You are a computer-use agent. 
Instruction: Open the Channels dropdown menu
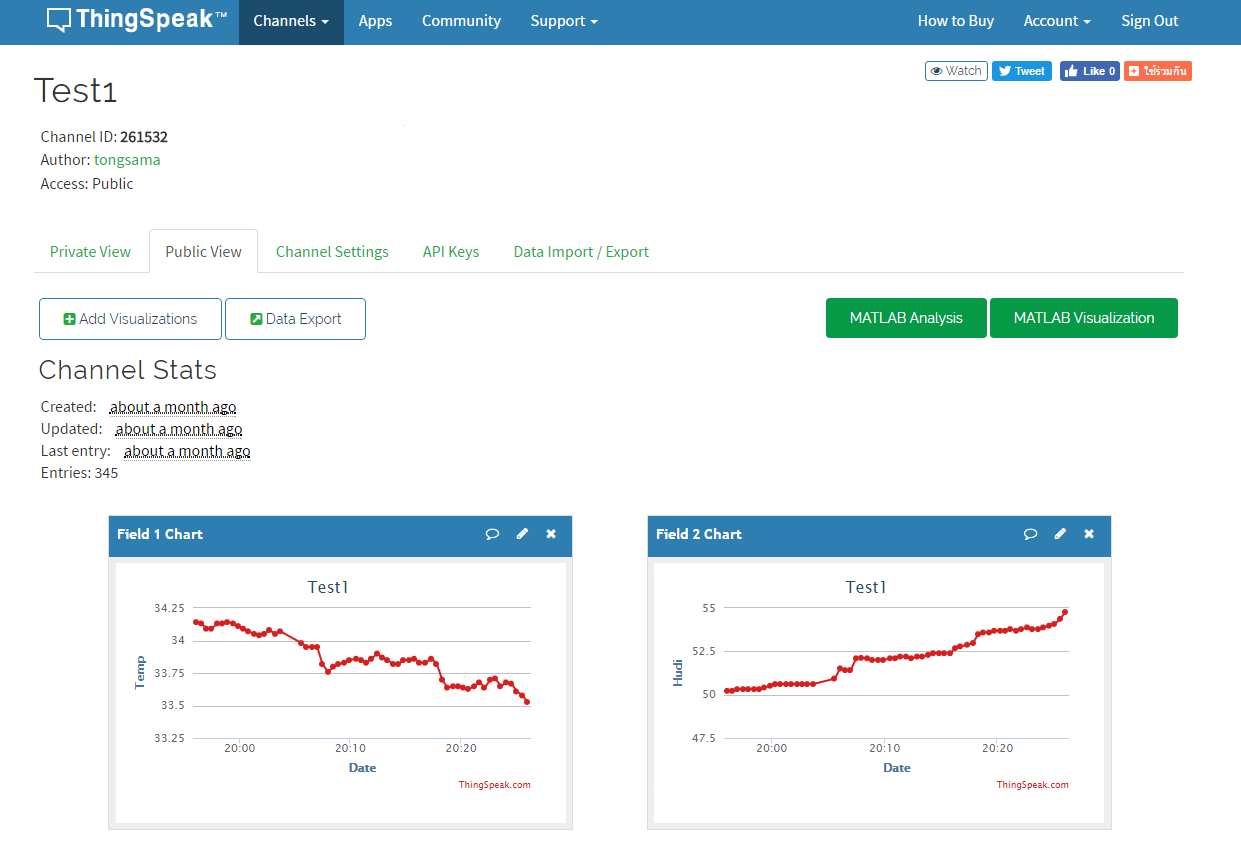pos(290,21)
